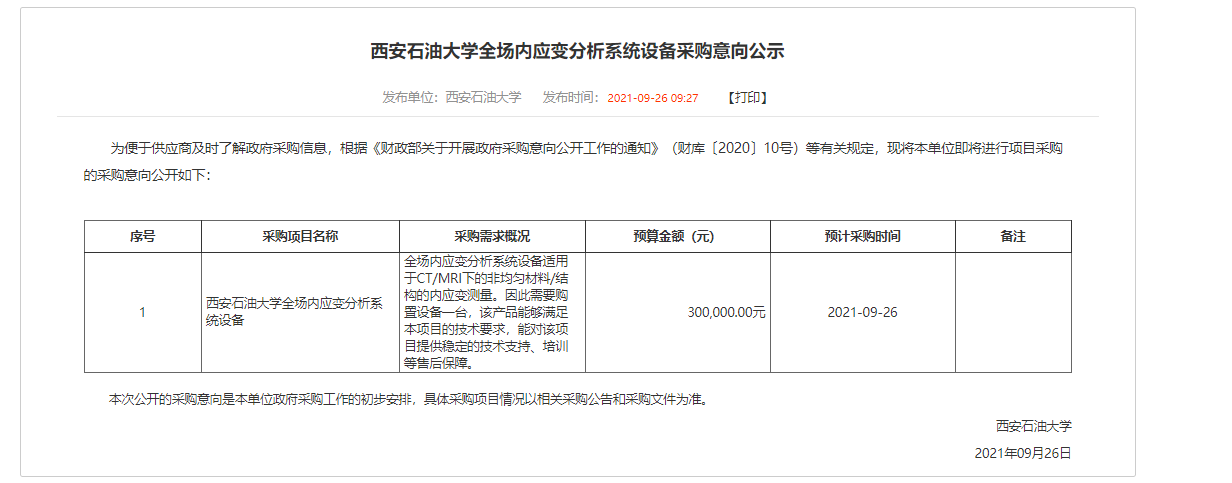Click project name cell 西安石油大学全场内应变分析系统设备
Image resolution: width=1232 pixels, height=483 pixels.
coord(300,312)
